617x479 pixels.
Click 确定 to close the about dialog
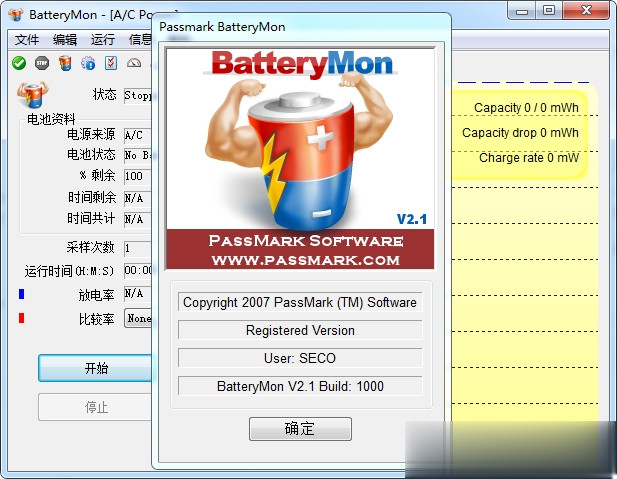tap(300, 429)
